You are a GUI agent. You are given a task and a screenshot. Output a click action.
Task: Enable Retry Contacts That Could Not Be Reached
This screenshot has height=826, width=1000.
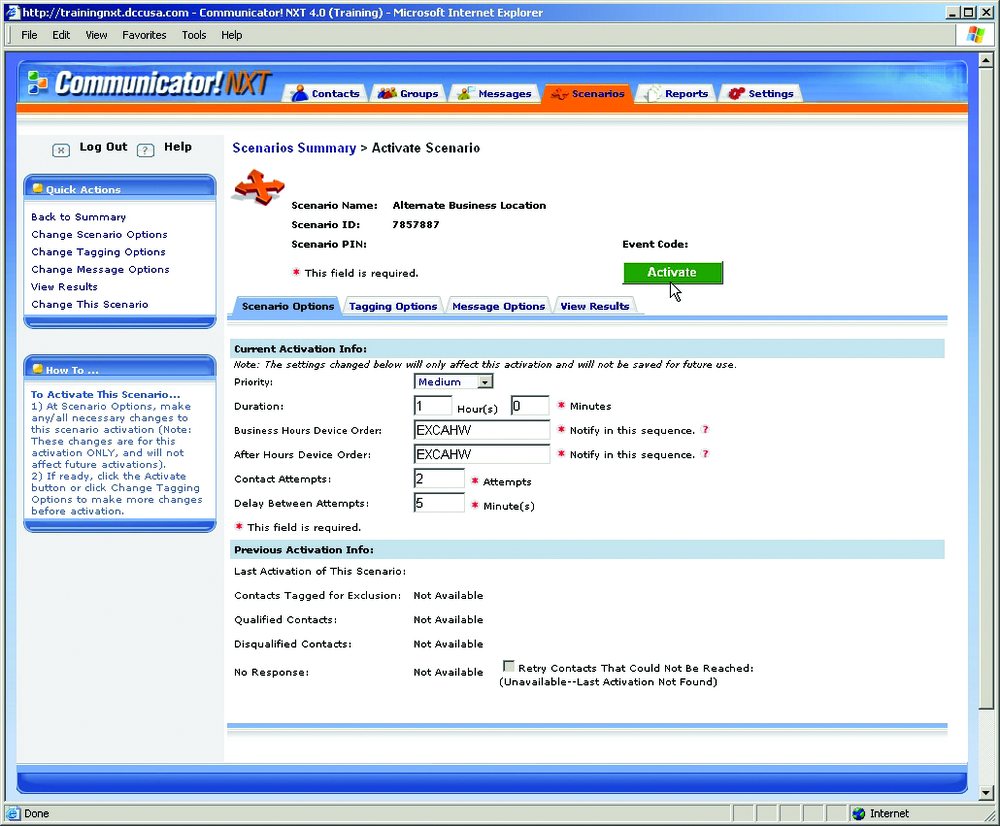pyautogui.click(x=509, y=666)
